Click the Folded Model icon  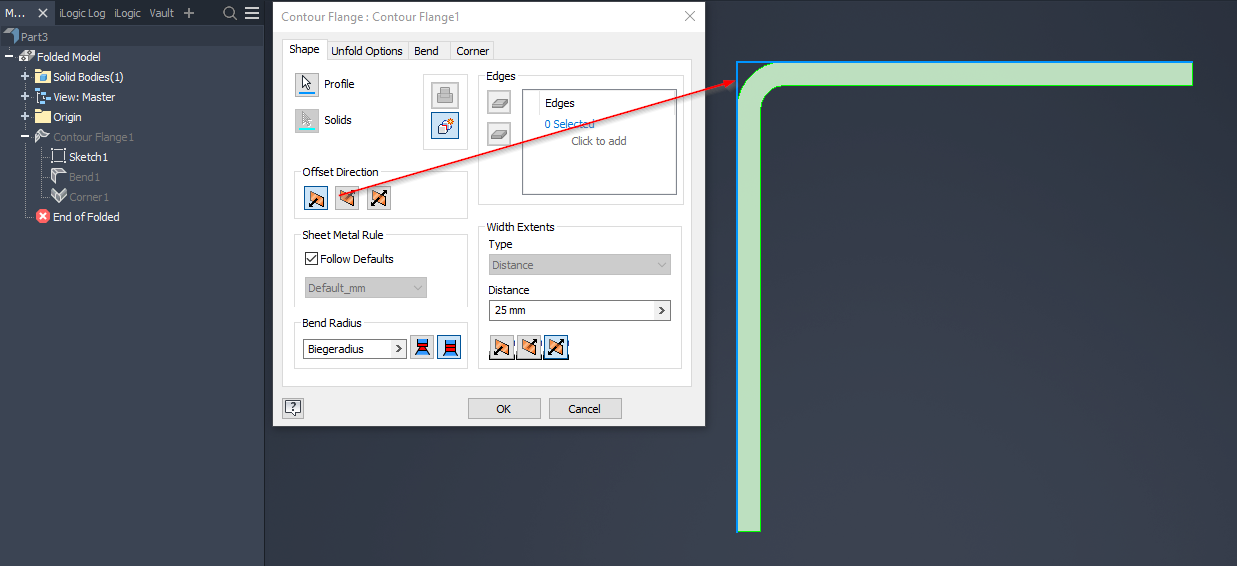pyautogui.click(x=27, y=57)
